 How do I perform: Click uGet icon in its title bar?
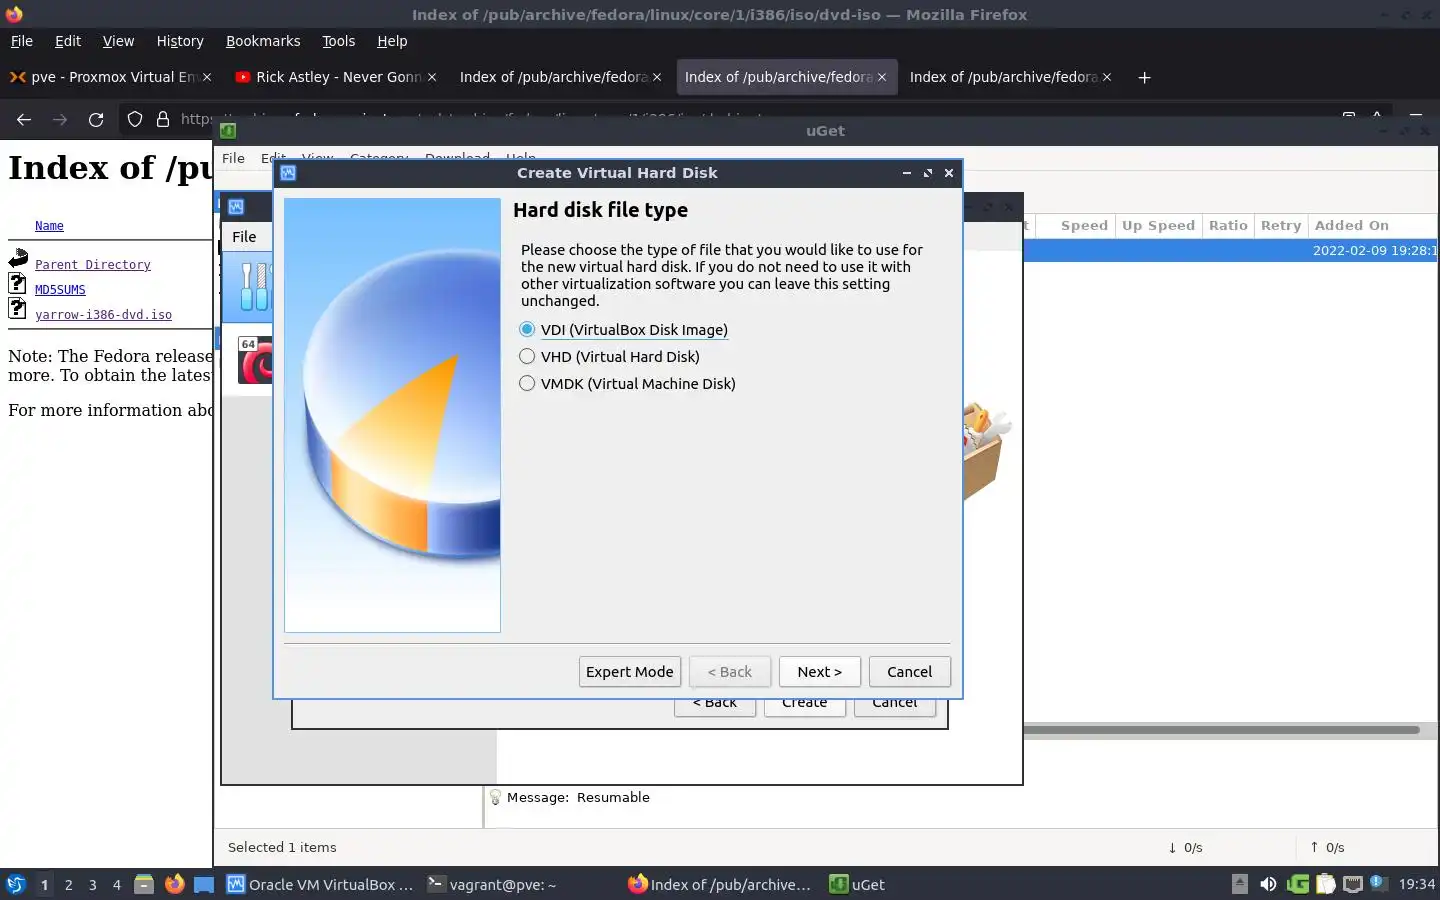point(228,131)
